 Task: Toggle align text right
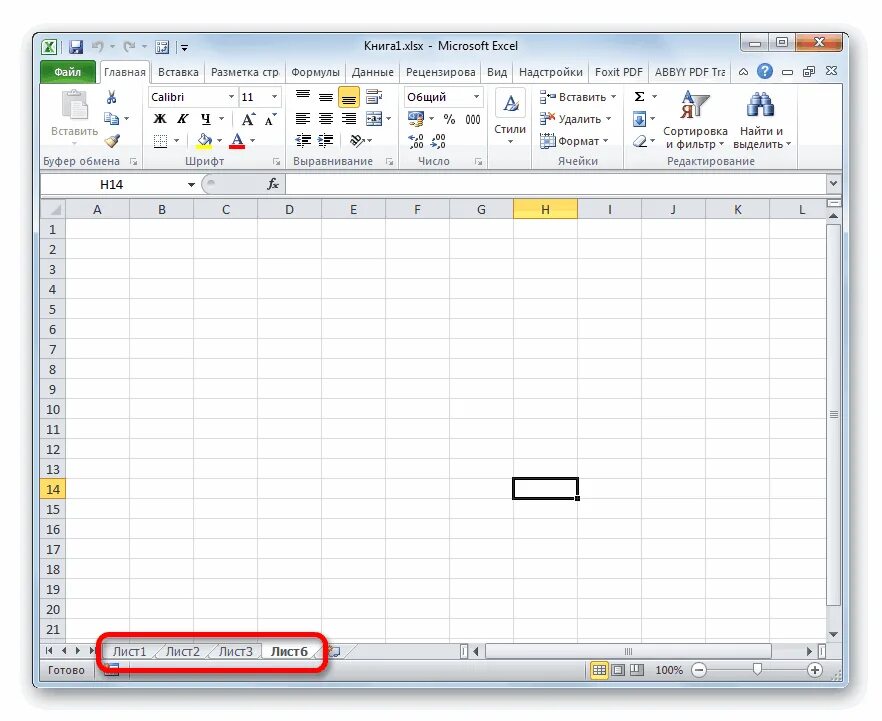pyautogui.click(x=349, y=119)
